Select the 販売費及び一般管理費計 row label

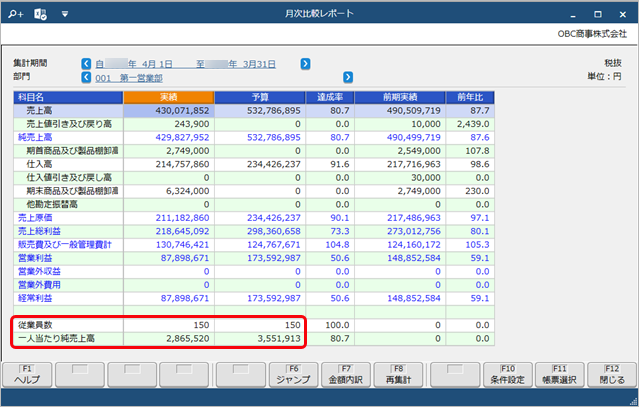64,244
